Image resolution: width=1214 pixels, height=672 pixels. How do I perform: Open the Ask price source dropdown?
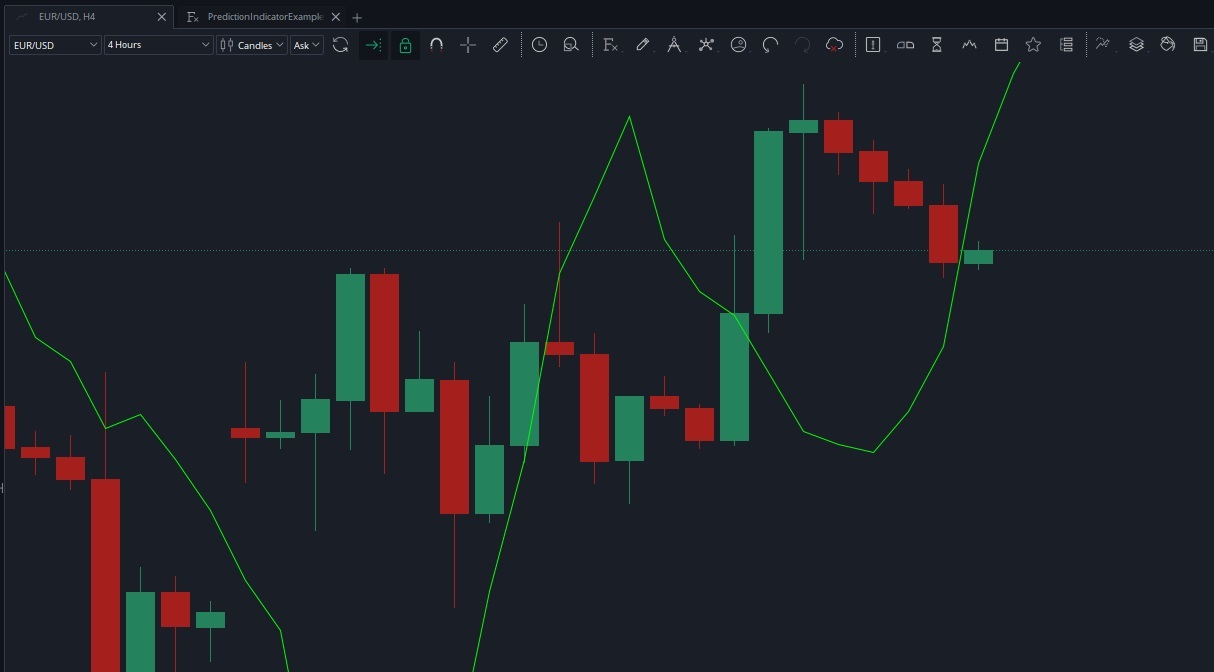[x=307, y=45]
